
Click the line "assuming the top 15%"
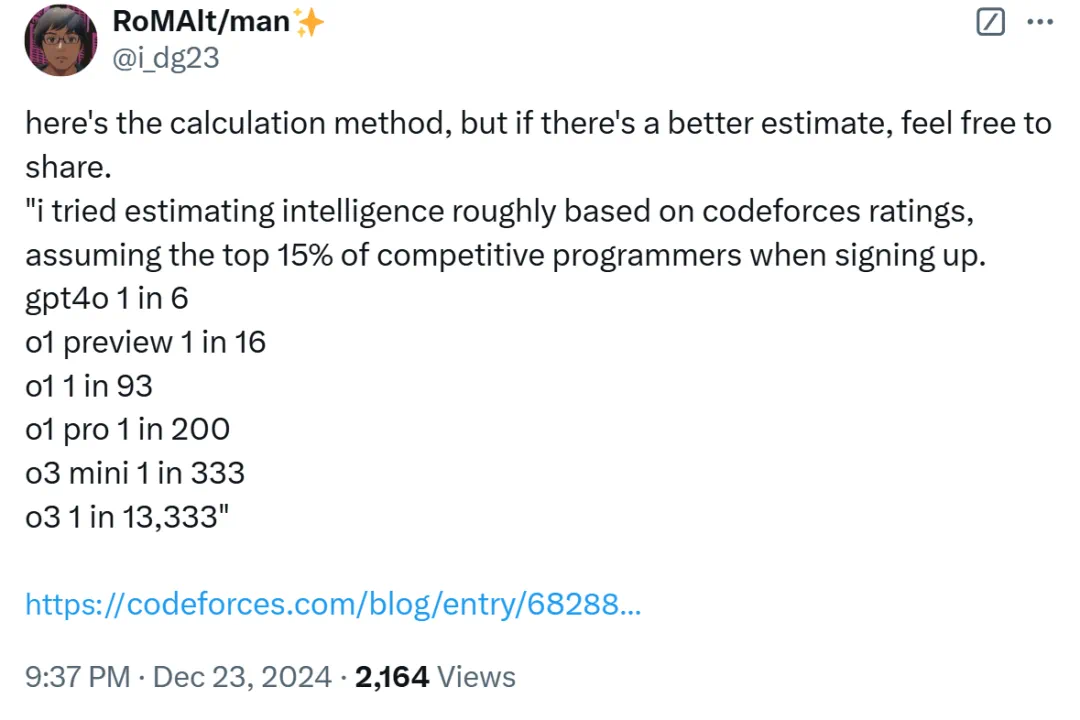(x=506, y=256)
